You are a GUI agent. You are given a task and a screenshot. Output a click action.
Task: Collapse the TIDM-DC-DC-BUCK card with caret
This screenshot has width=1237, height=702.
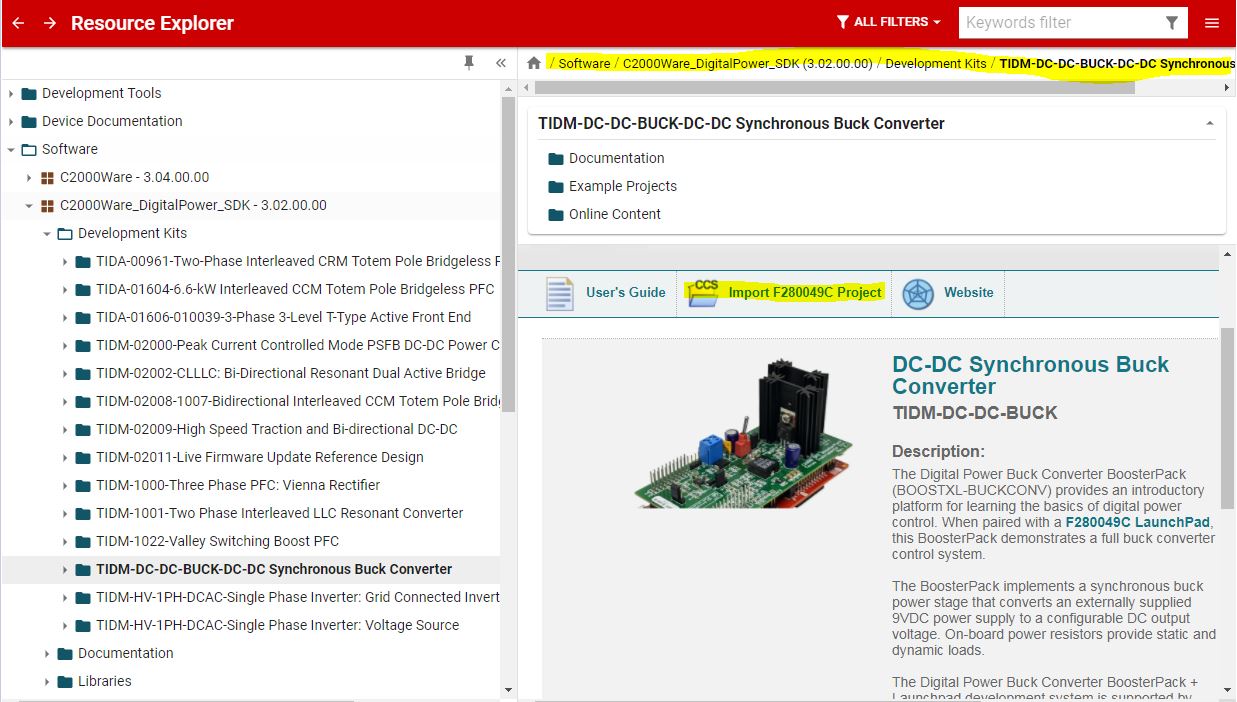pos(1210,124)
